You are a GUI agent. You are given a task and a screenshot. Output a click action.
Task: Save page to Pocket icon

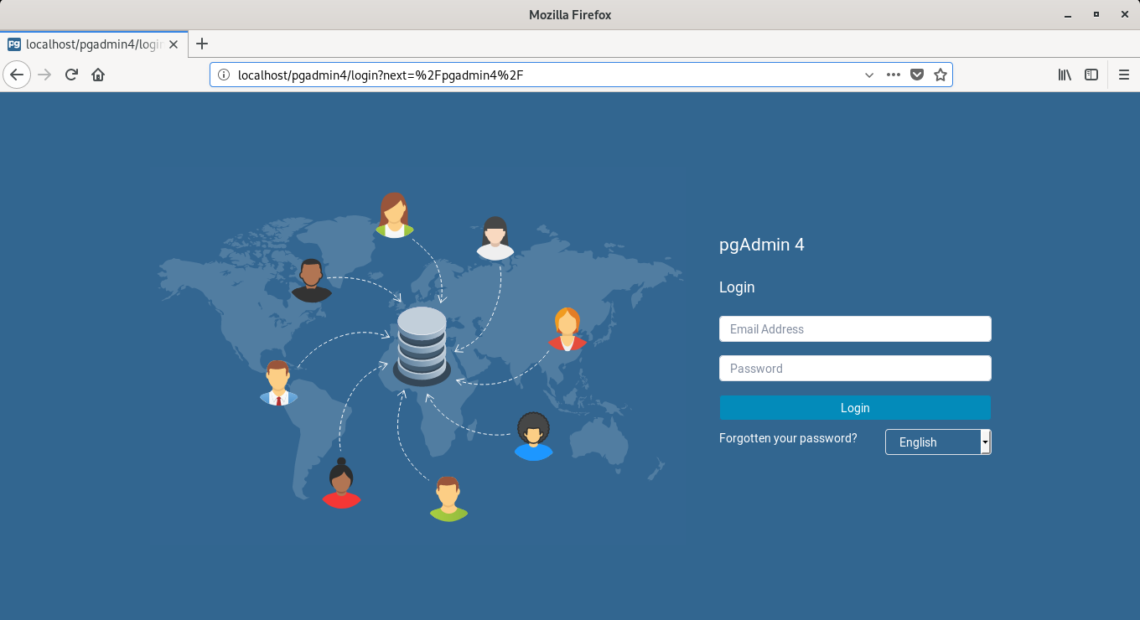[917, 75]
